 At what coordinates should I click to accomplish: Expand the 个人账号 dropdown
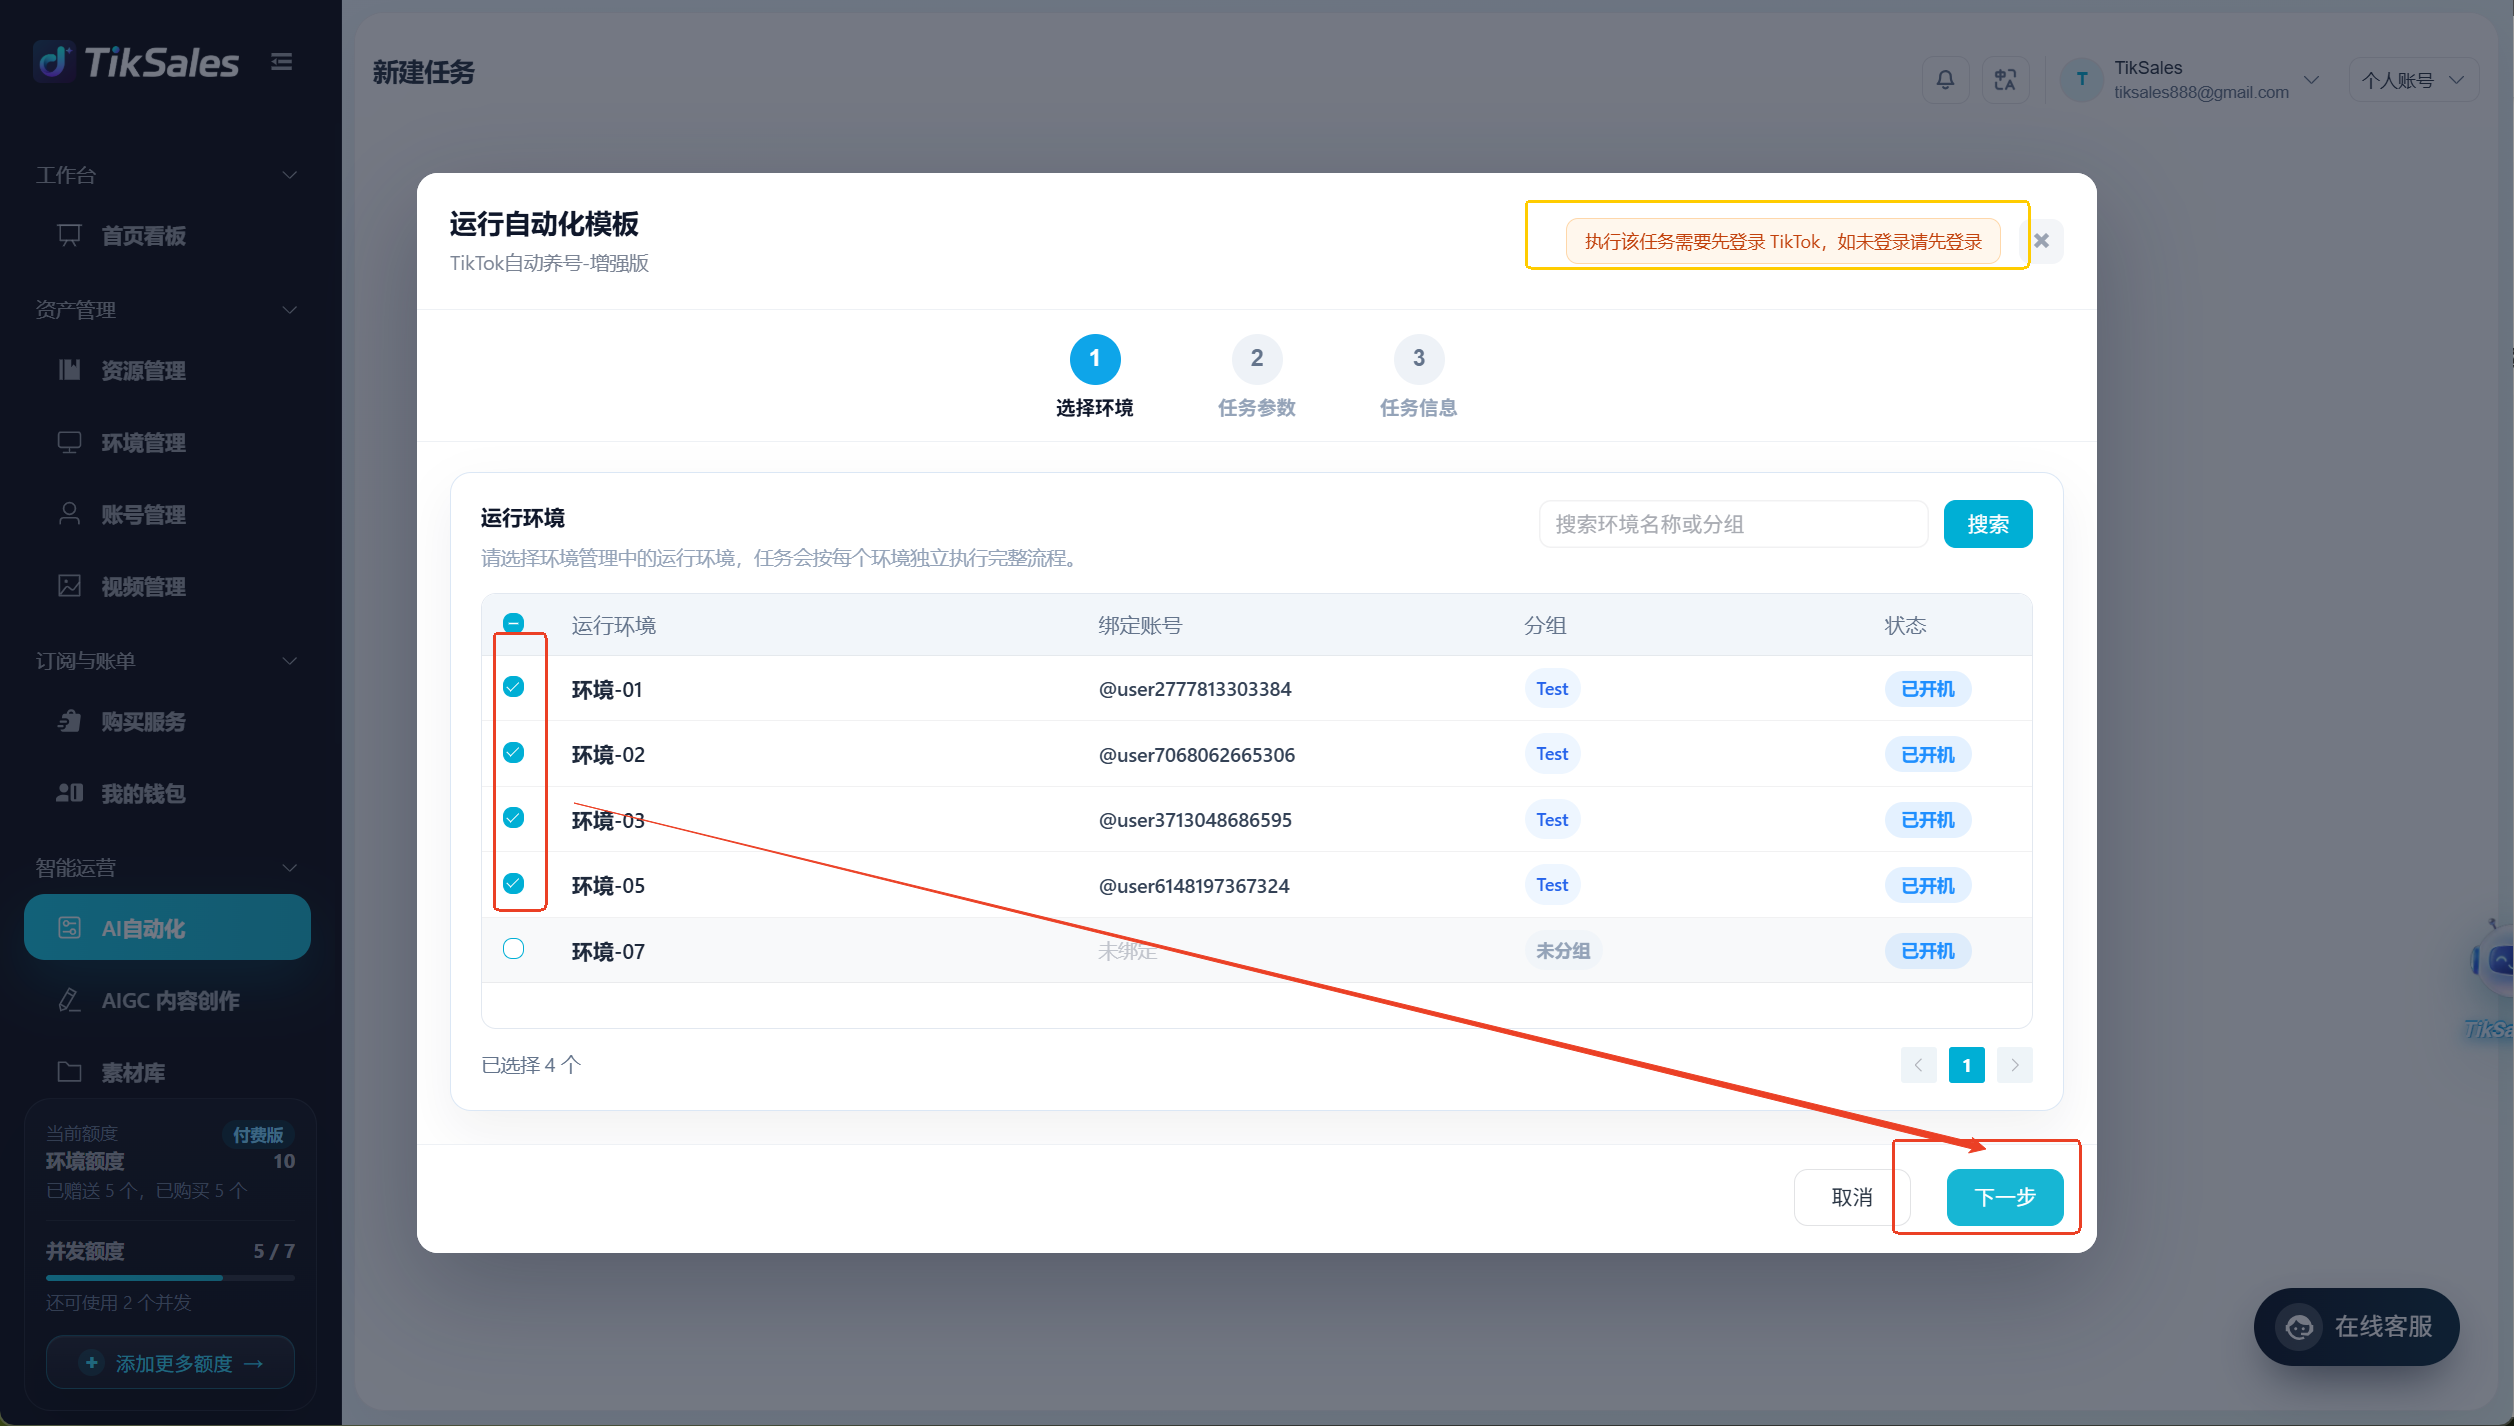click(x=2412, y=80)
